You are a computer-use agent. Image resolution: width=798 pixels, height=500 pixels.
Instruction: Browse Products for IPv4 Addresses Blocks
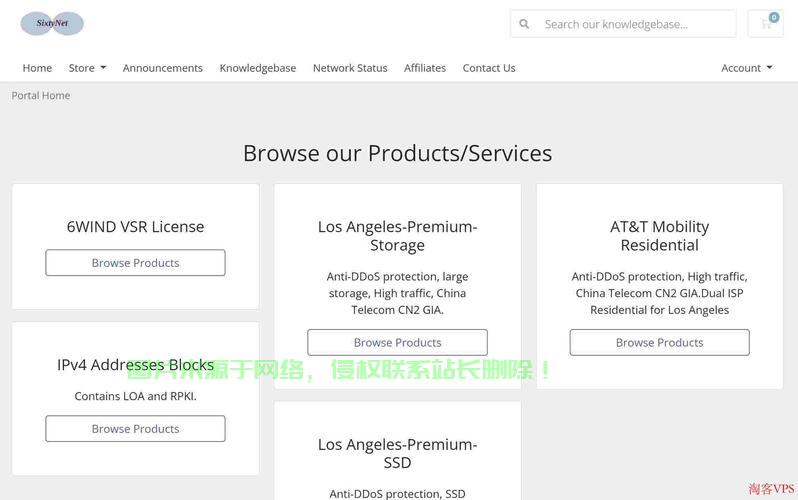click(135, 429)
